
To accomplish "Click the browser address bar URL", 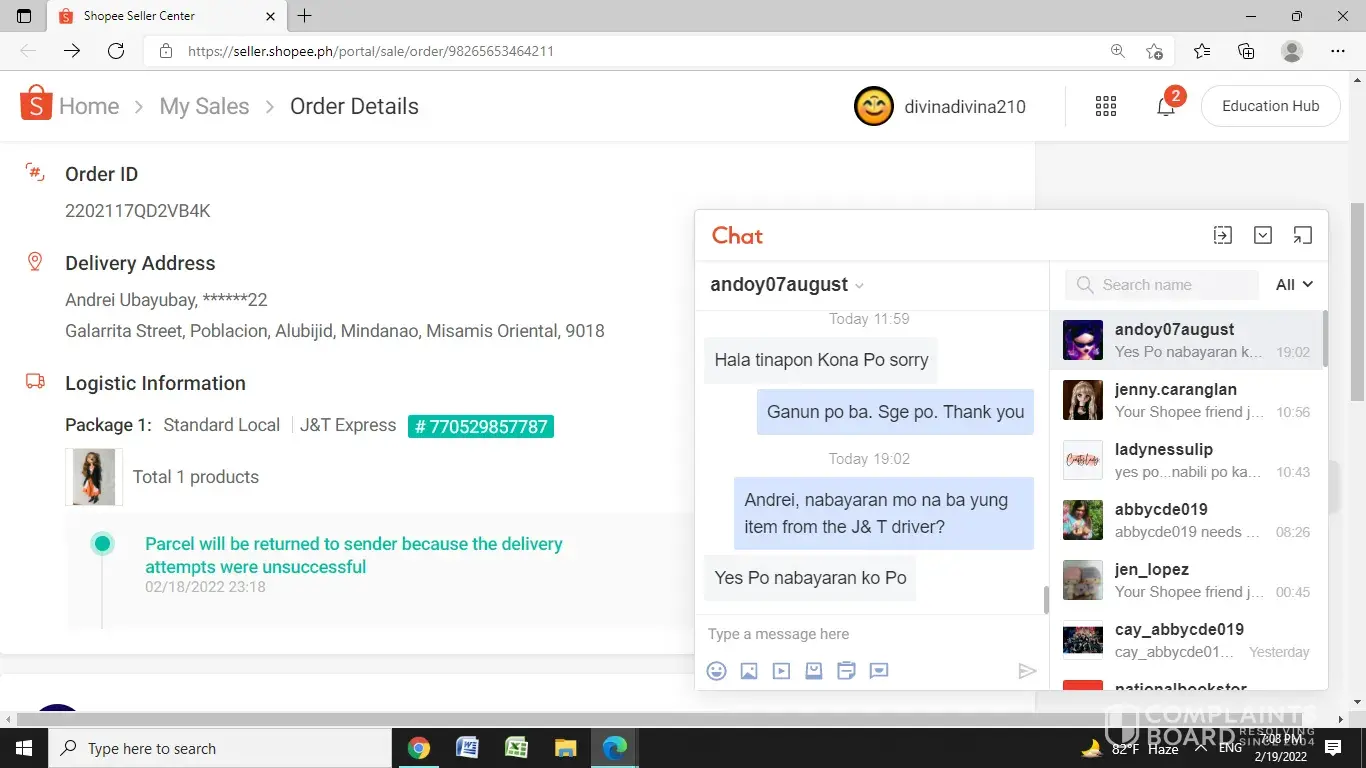I will click(x=370, y=51).
